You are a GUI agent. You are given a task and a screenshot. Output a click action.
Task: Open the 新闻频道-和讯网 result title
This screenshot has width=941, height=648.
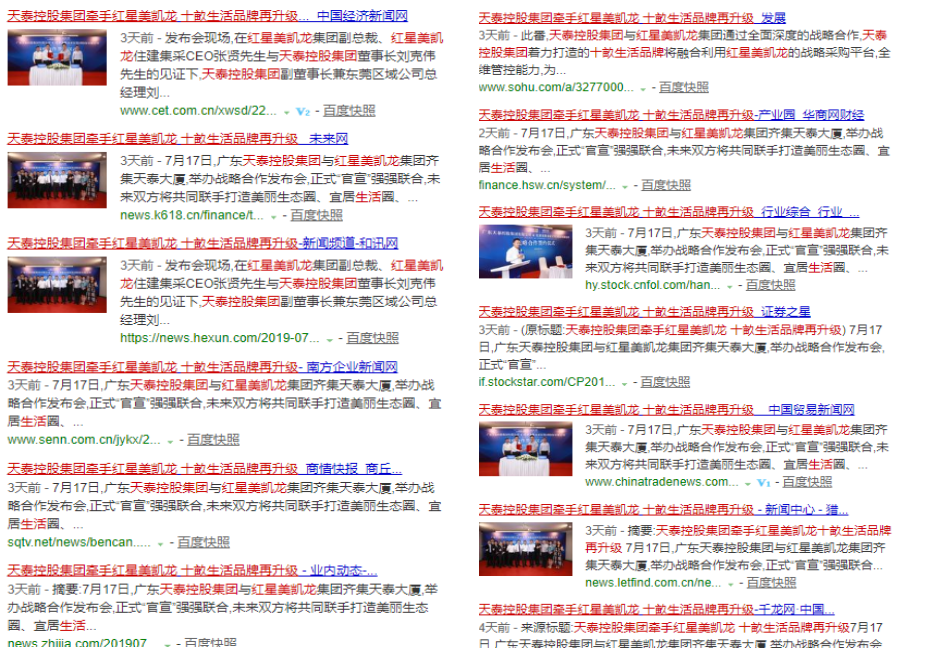tap(203, 243)
